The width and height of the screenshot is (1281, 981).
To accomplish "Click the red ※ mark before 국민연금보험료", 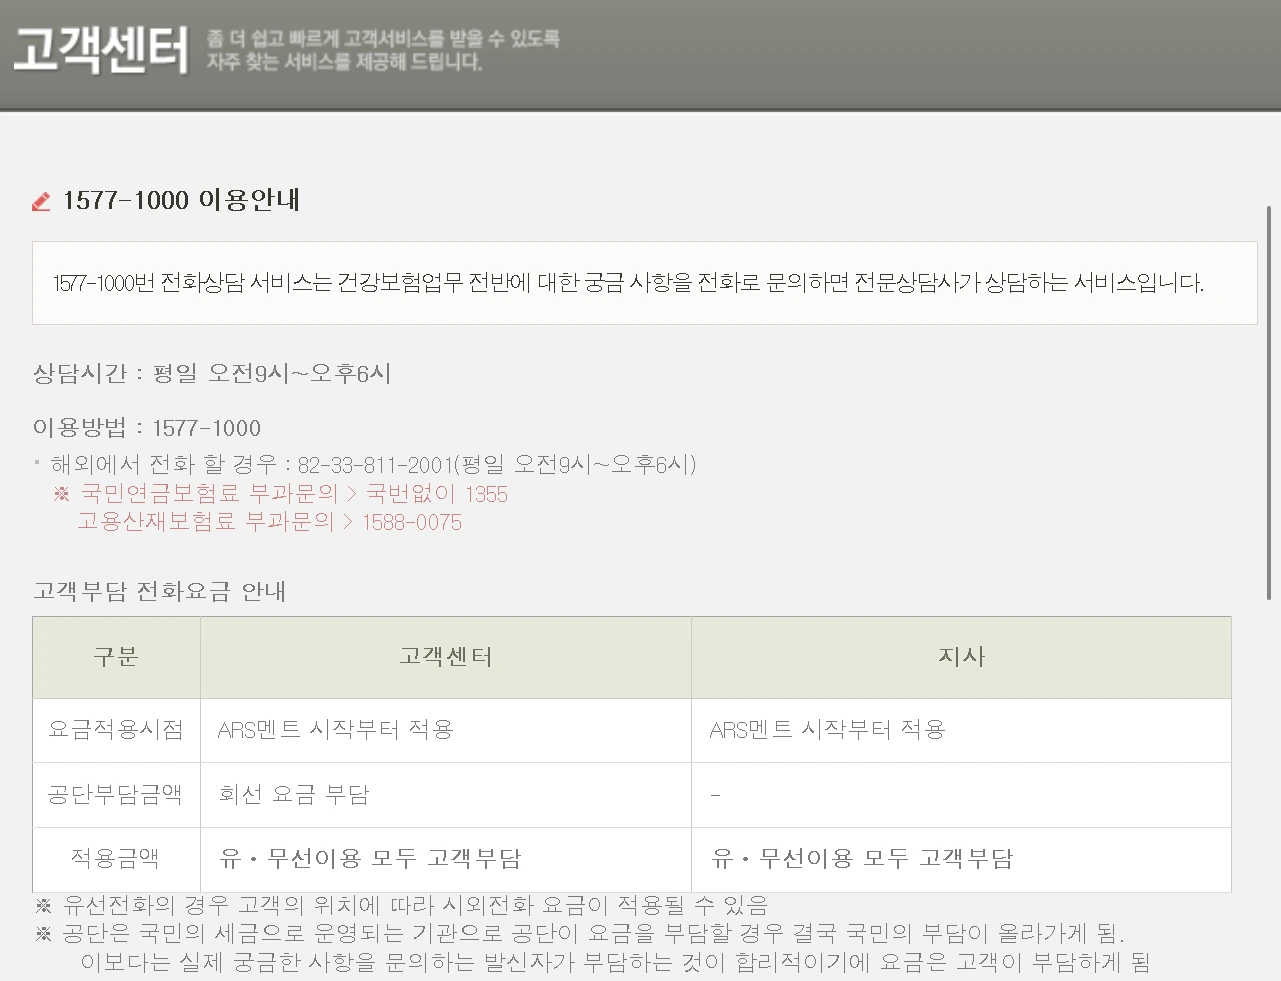I will point(62,494).
